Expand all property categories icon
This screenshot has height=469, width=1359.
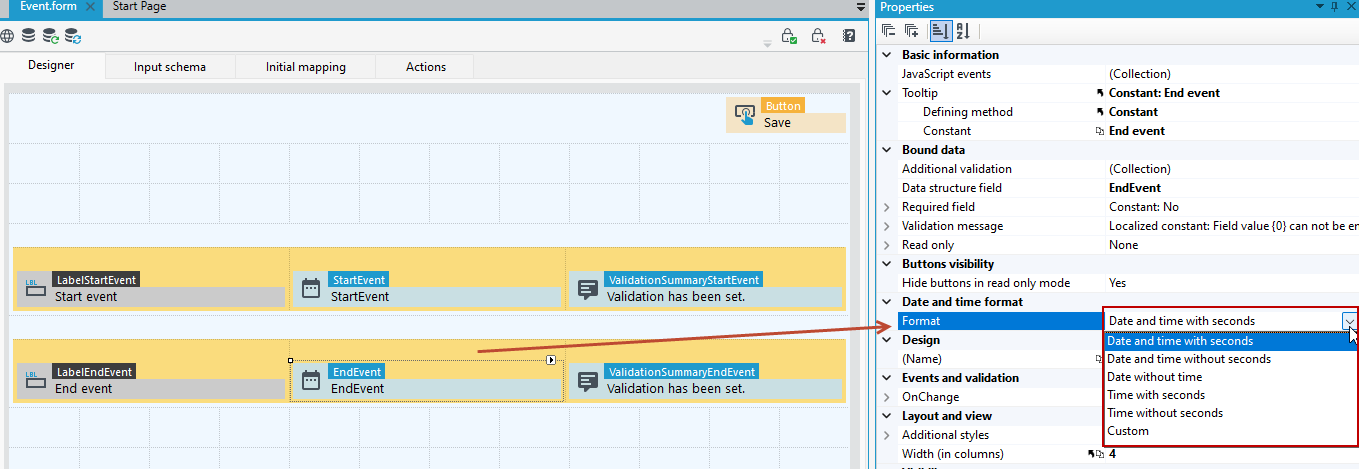[912, 31]
